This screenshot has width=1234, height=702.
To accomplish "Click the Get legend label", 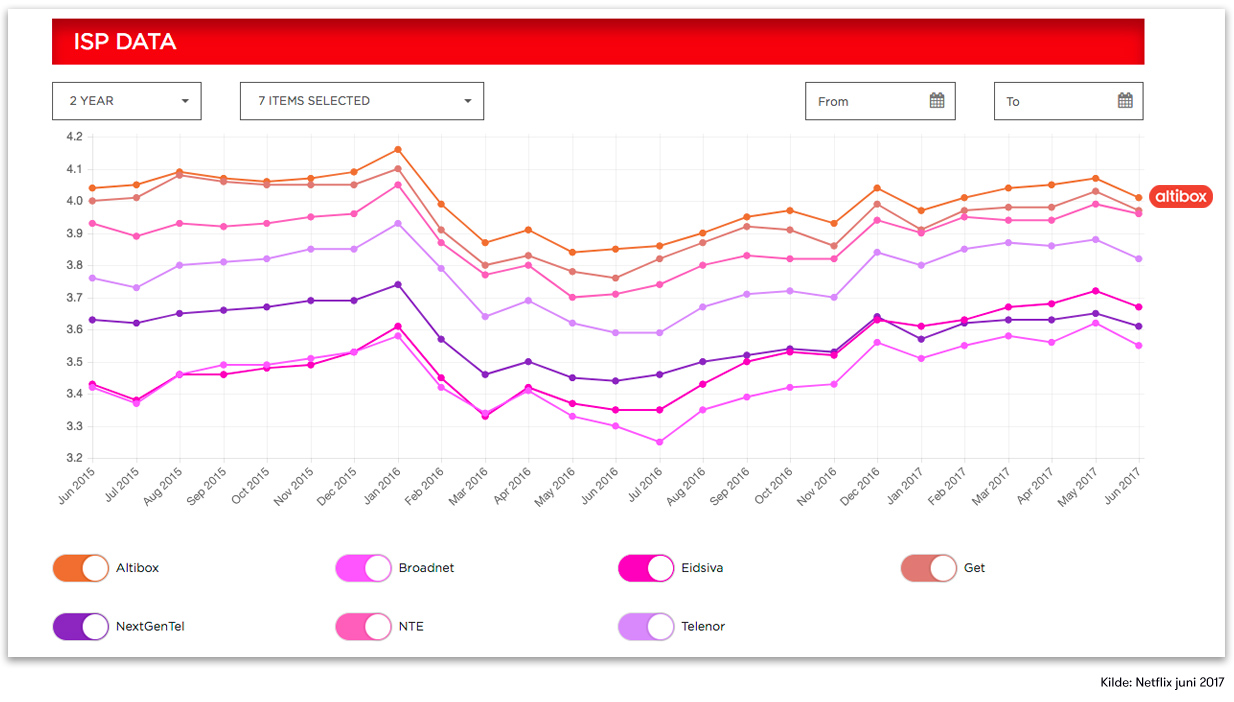I will [x=975, y=568].
